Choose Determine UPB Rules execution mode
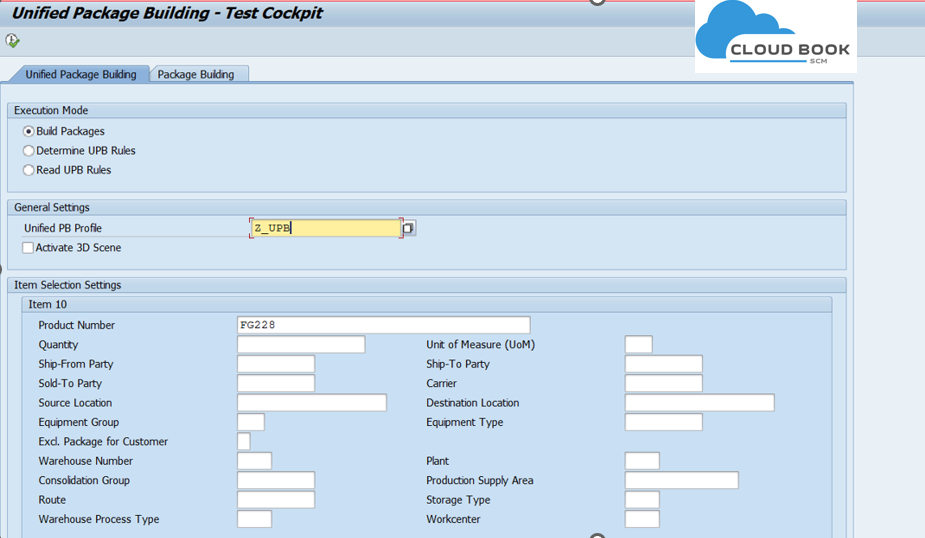This screenshot has width=925, height=538. click(29, 151)
